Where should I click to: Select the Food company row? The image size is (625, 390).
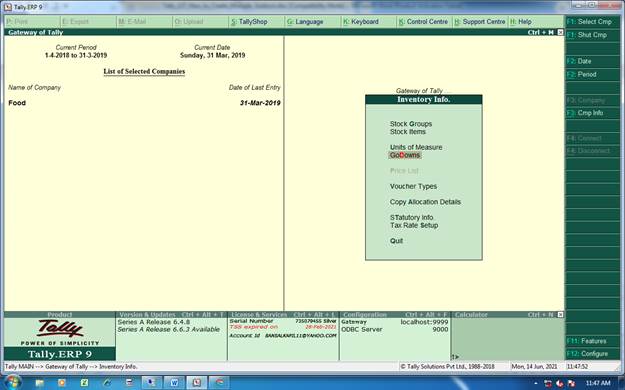[x=144, y=103]
